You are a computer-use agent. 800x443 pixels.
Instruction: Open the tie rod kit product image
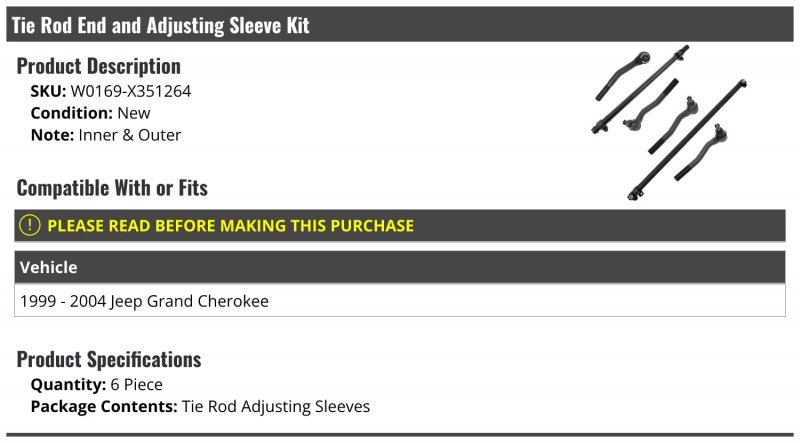(x=669, y=122)
